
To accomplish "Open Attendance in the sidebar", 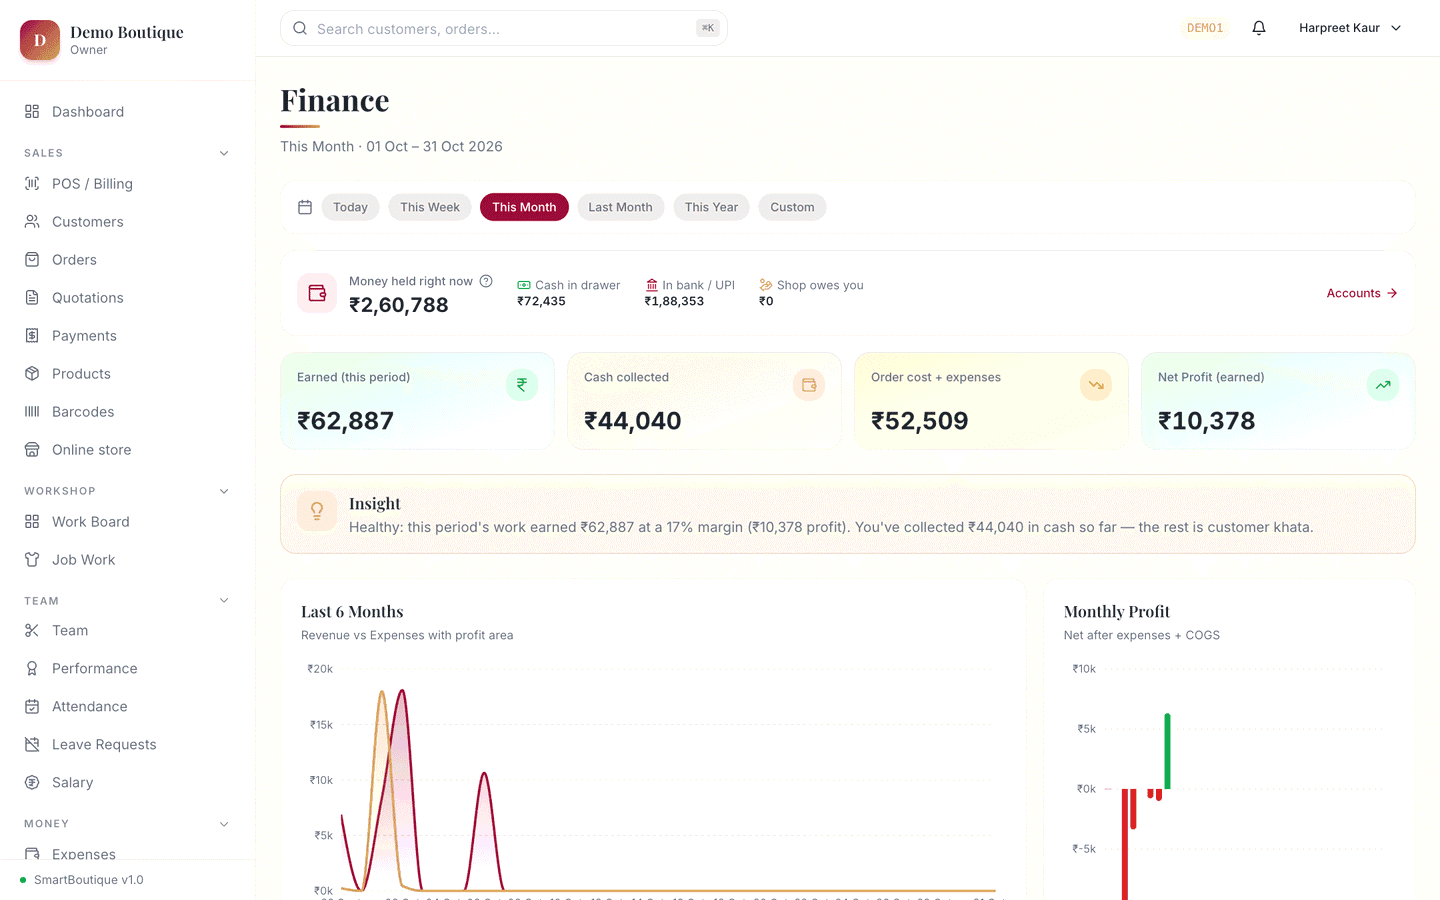I will (127, 706).
